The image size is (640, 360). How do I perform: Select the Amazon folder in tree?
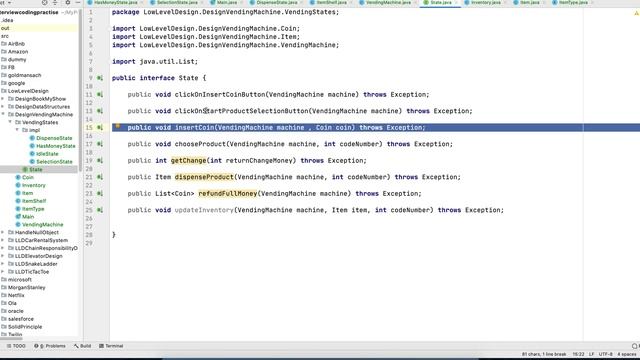[15, 51]
